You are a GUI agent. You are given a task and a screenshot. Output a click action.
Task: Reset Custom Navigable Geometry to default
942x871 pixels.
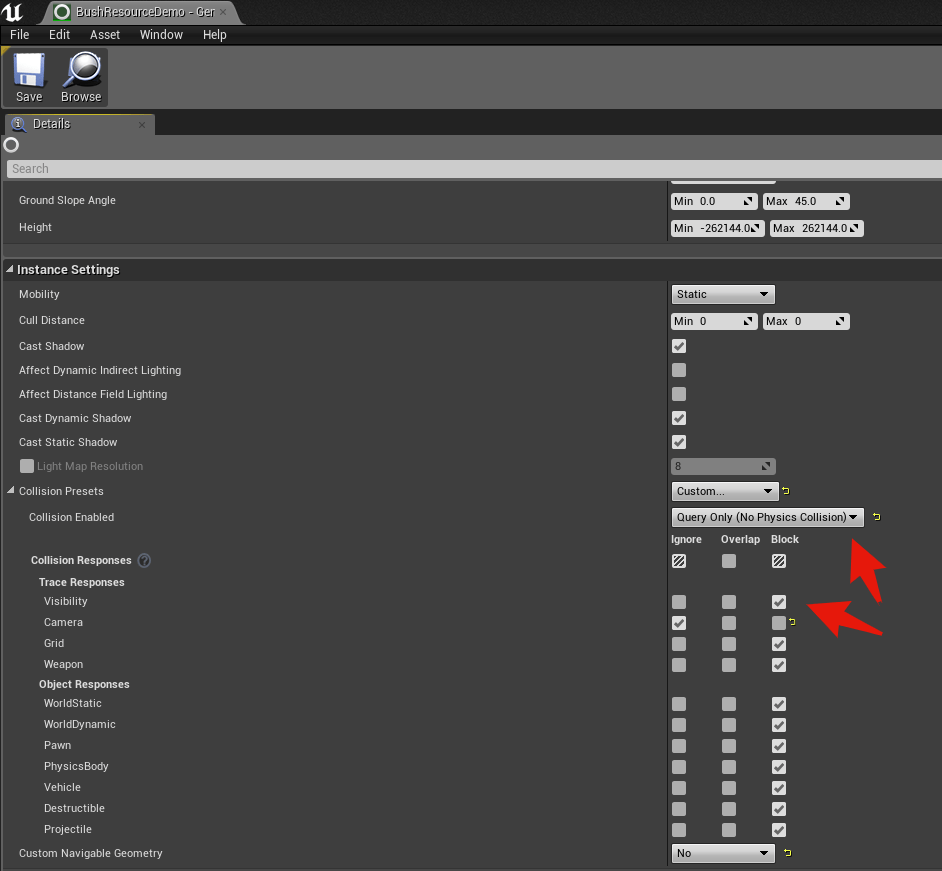pyautogui.click(x=786, y=853)
